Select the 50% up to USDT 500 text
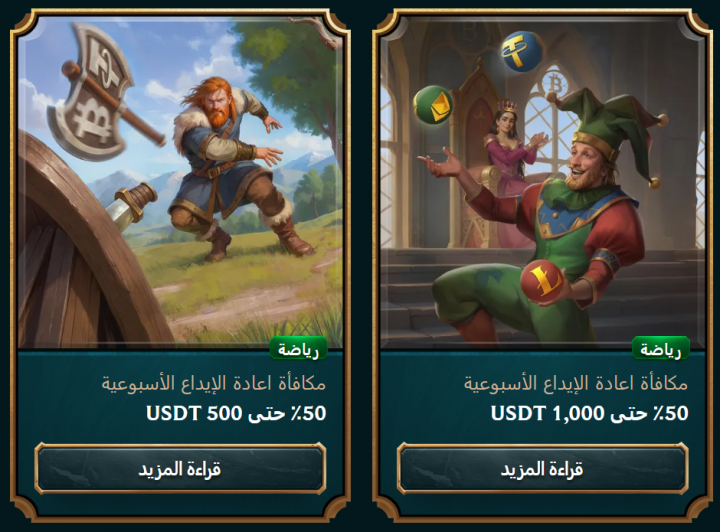The height and width of the screenshot is (532, 720). pos(236,413)
